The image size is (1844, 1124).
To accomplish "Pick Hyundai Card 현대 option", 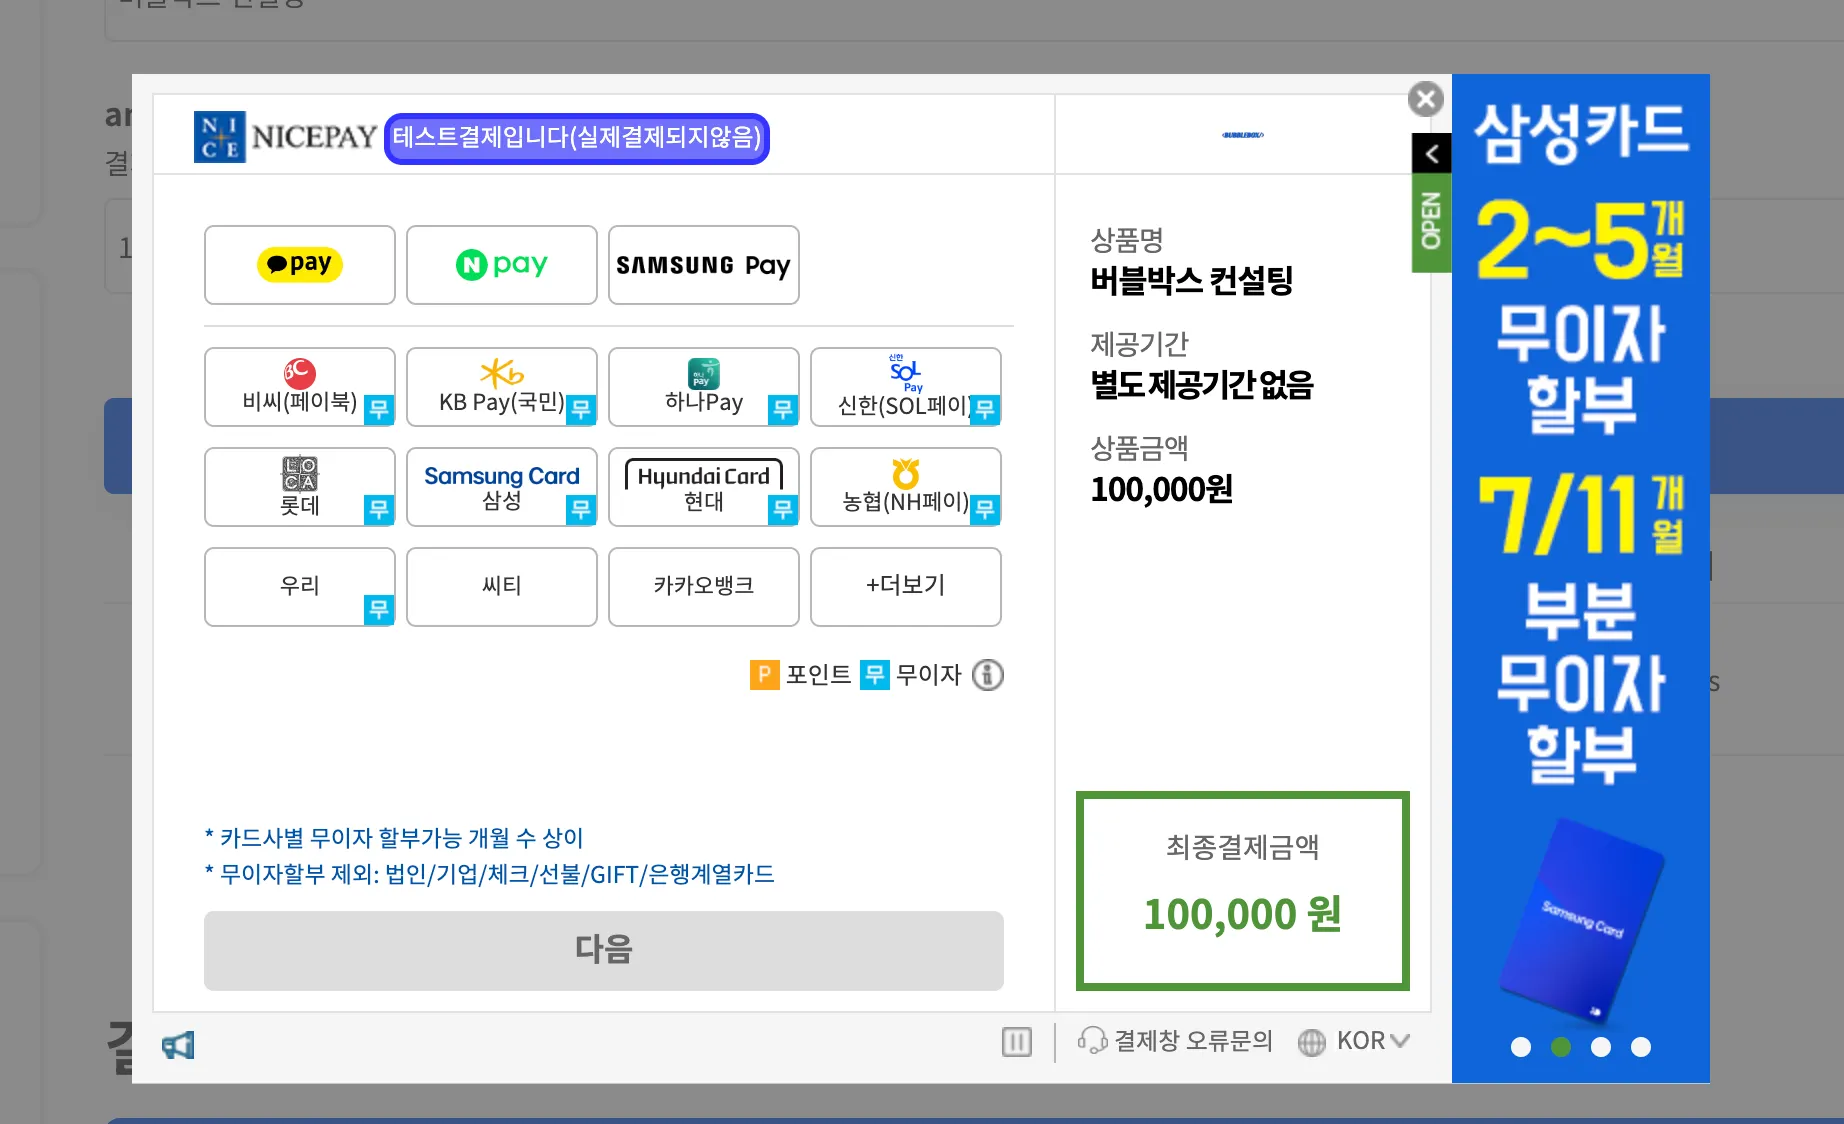I will 704,487.
